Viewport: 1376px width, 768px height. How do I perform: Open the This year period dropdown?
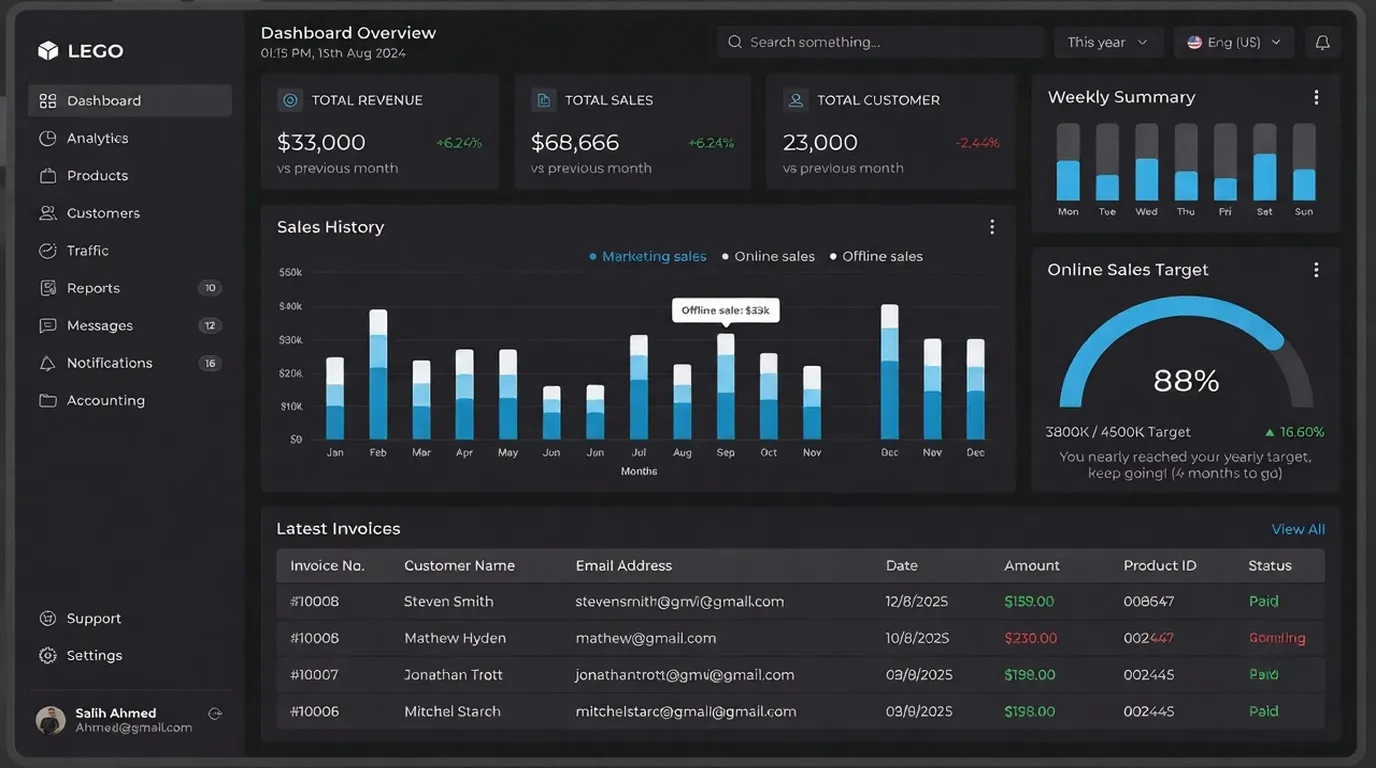click(1108, 42)
